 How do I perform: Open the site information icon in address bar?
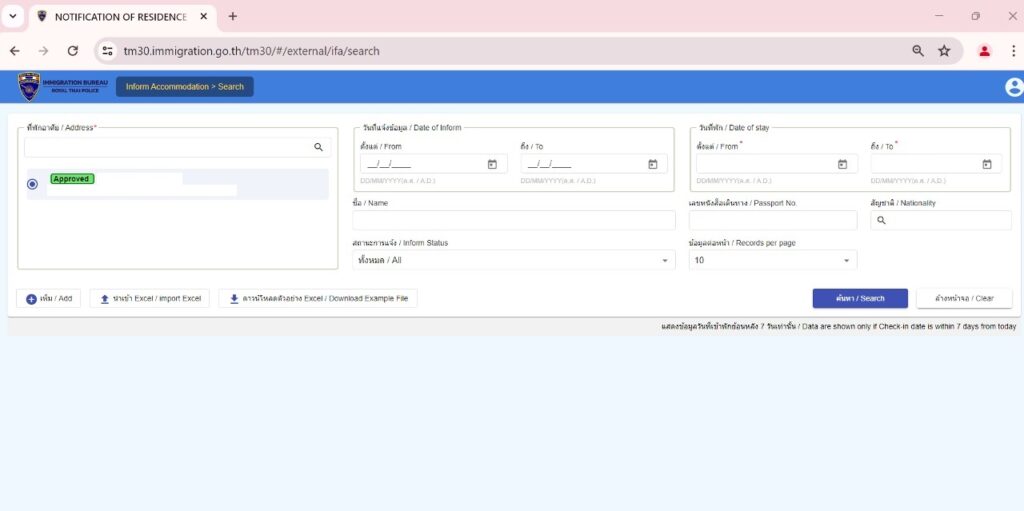pos(108,51)
